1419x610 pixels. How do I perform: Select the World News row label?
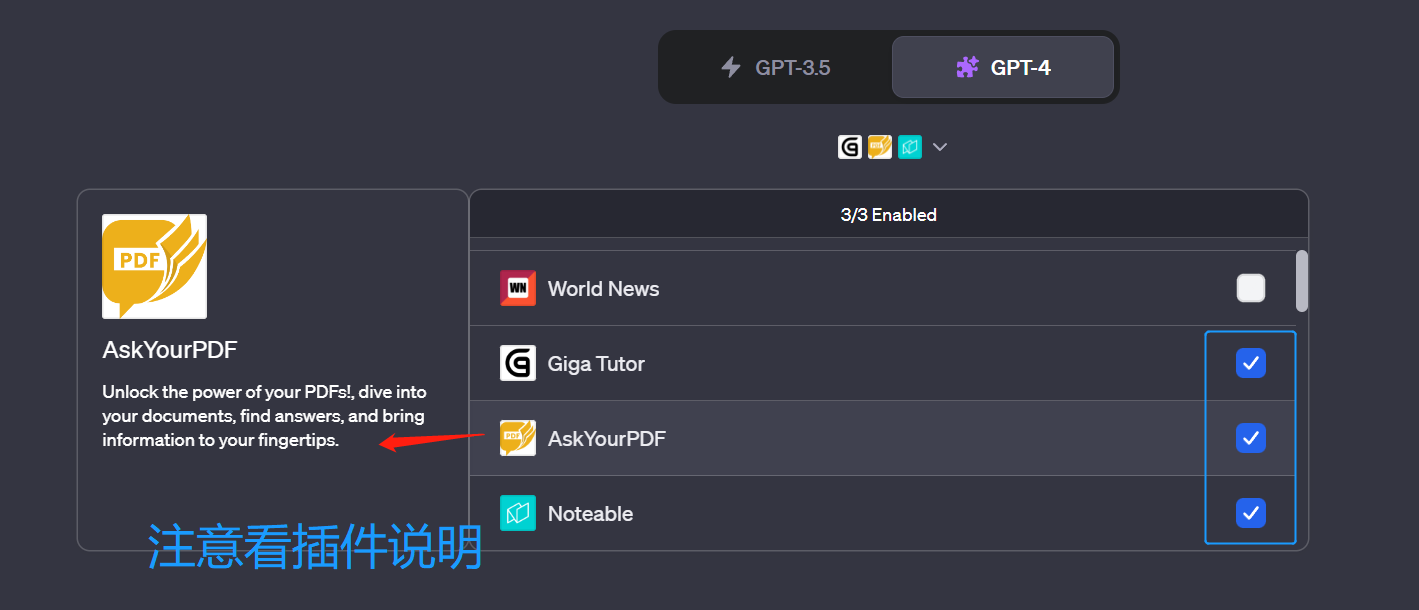click(x=604, y=289)
